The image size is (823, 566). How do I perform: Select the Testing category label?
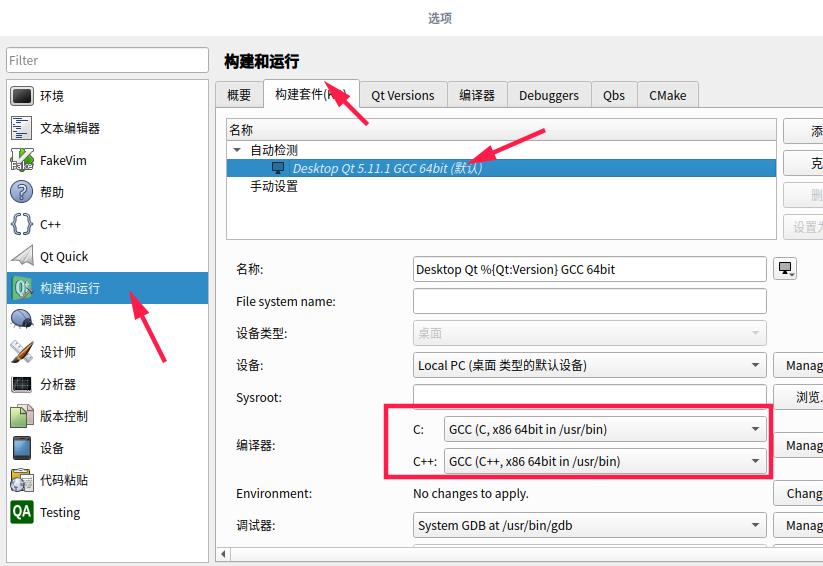pyautogui.click(x=60, y=512)
